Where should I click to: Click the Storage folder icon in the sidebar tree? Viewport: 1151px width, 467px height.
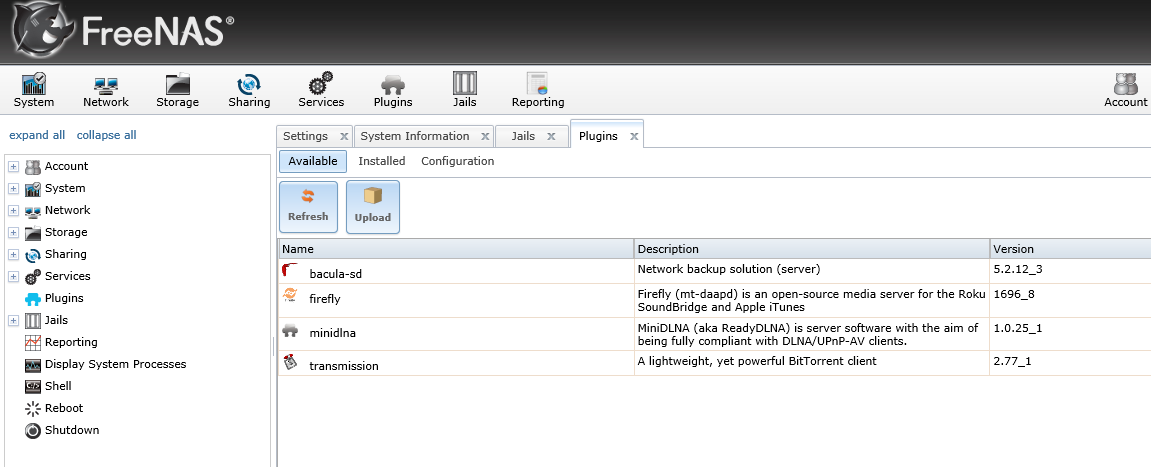tap(33, 233)
